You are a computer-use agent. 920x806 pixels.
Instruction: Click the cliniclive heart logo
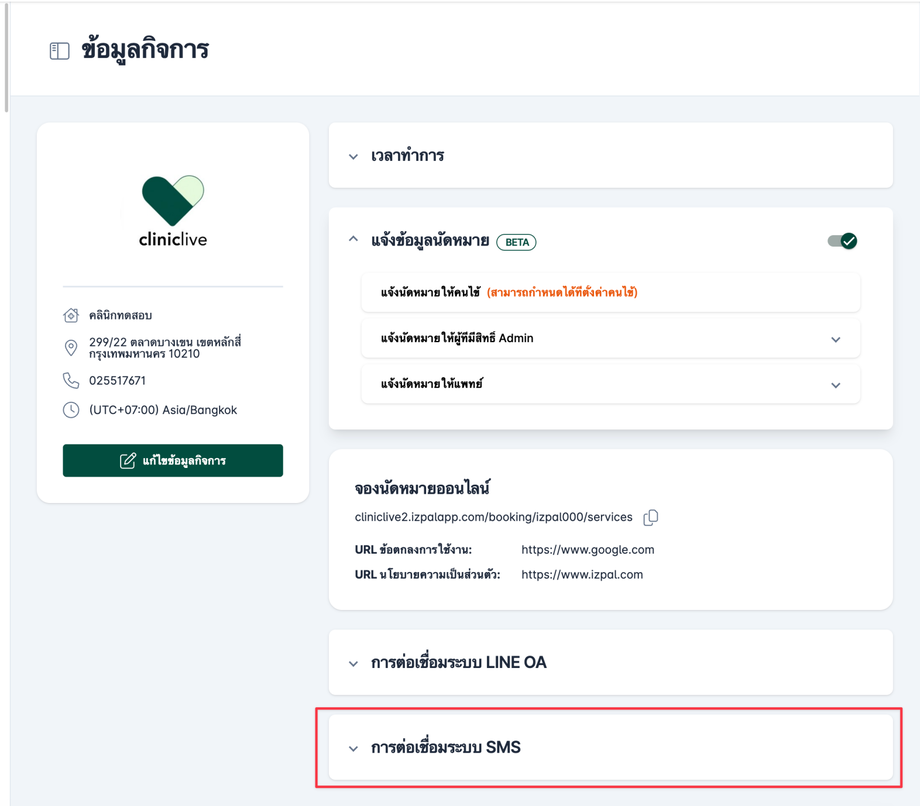tap(173, 200)
